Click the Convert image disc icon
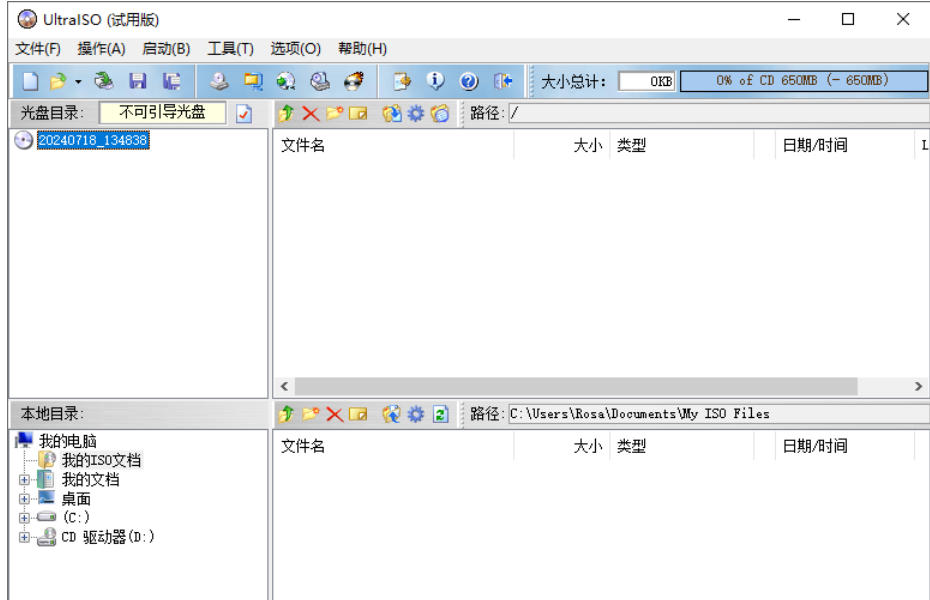This screenshot has width=930, height=600. [x=286, y=81]
